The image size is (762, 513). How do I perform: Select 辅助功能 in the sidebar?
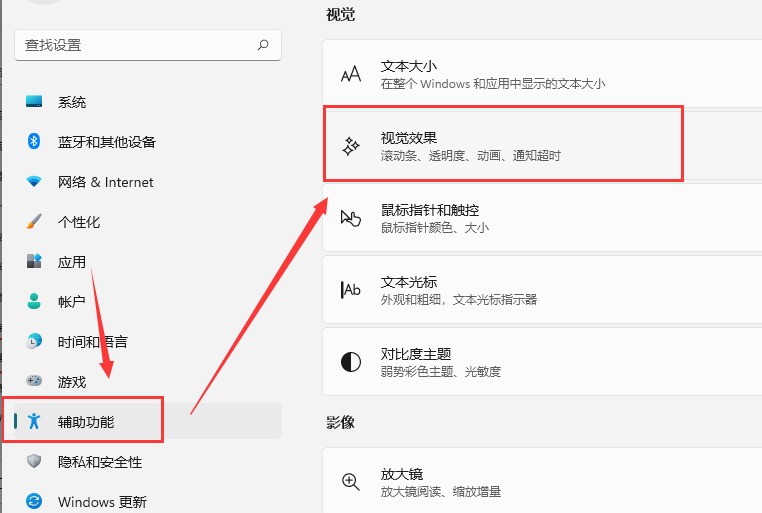tap(148, 421)
